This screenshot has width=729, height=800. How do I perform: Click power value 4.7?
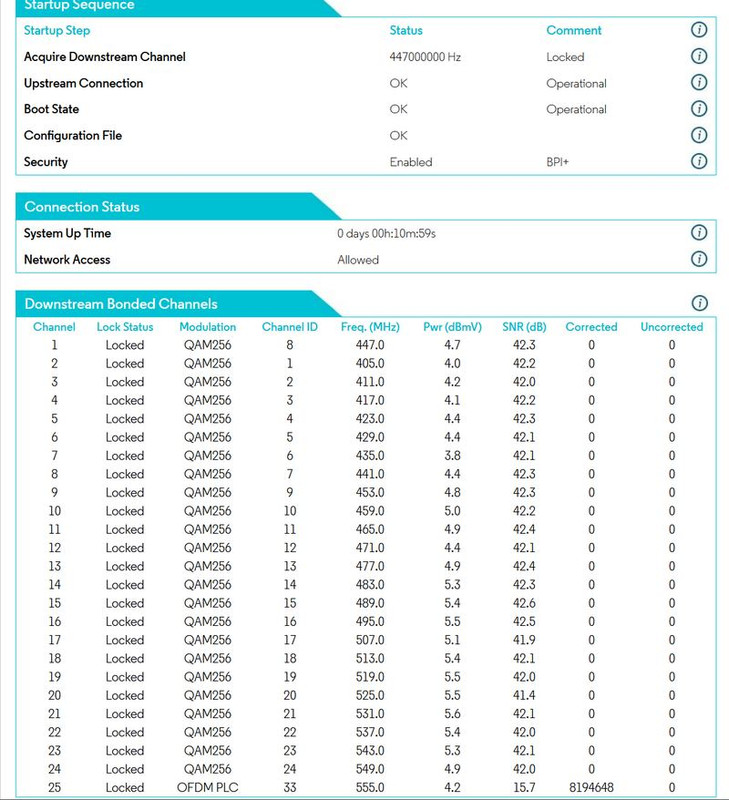click(x=453, y=345)
